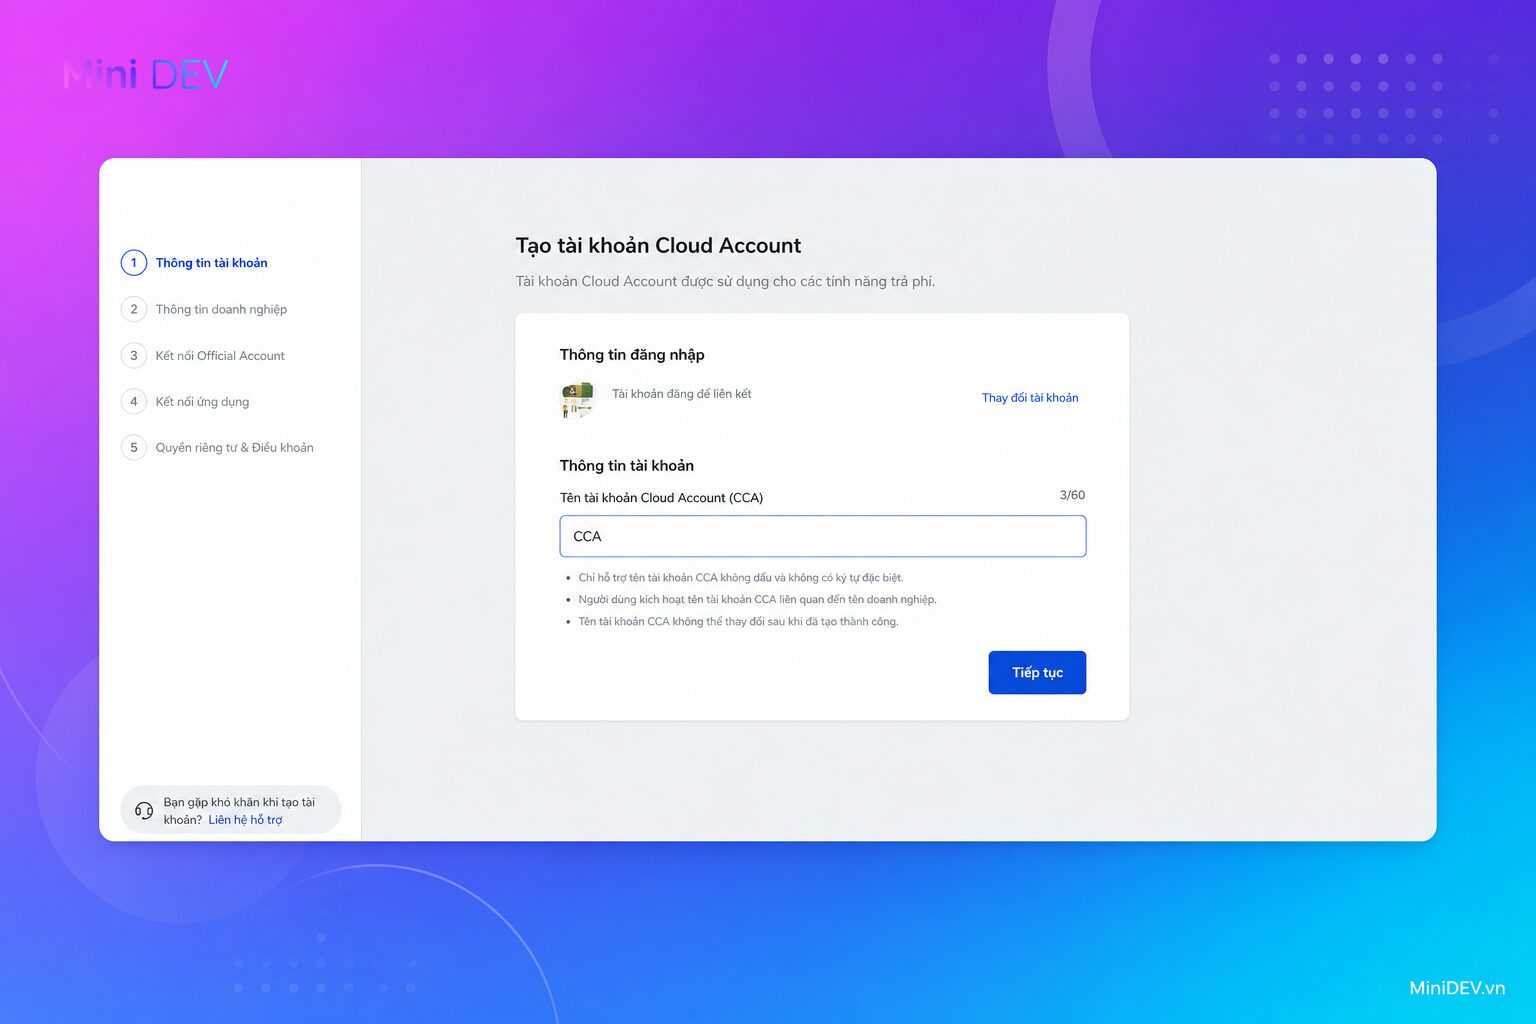This screenshot has width=1536, height=1024.
Task: Select step 1 number circle
Action: [134, 263]
